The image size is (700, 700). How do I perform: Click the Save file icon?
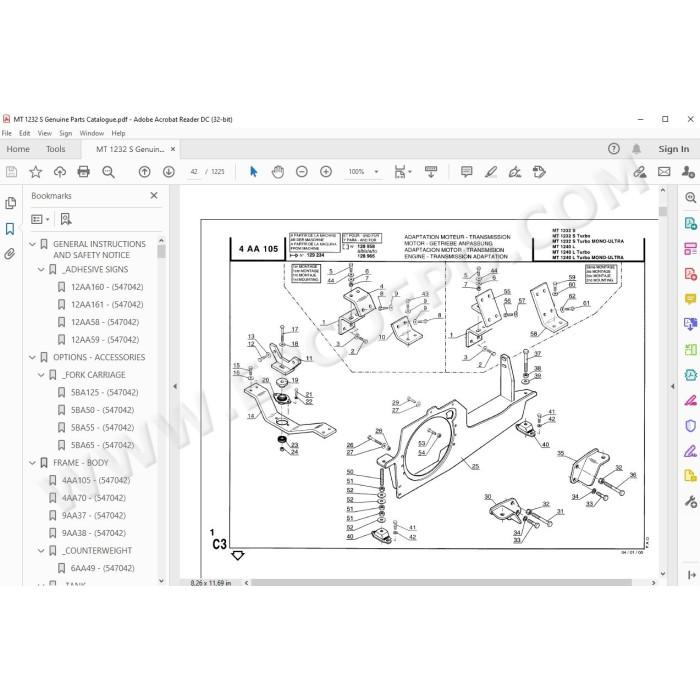[11, 172]
